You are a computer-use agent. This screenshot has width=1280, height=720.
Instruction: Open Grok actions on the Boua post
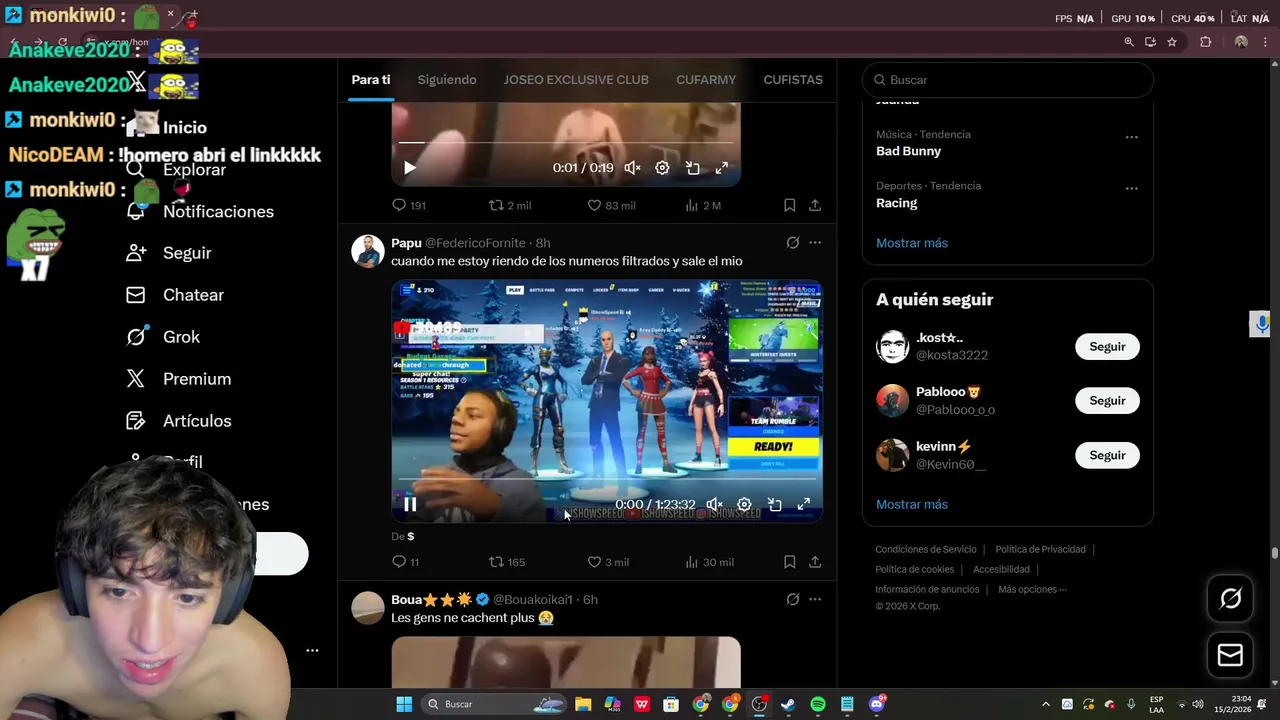tap(793, 599)
